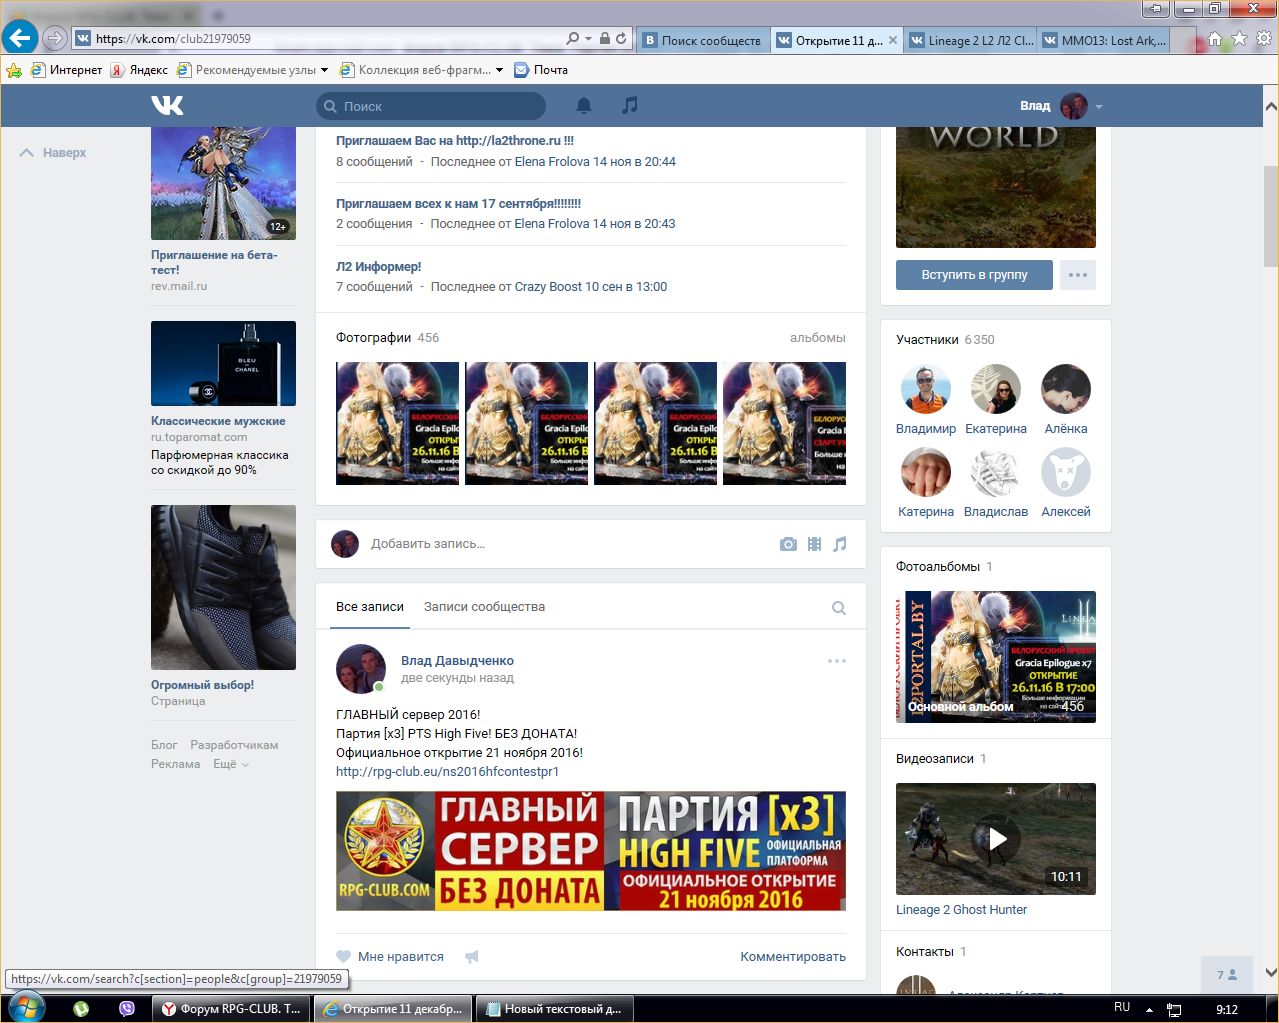Expand Рекомендуемые узлы dropdown
The height and width of the screenshot is (1023, 1279).
coord(324,70)
